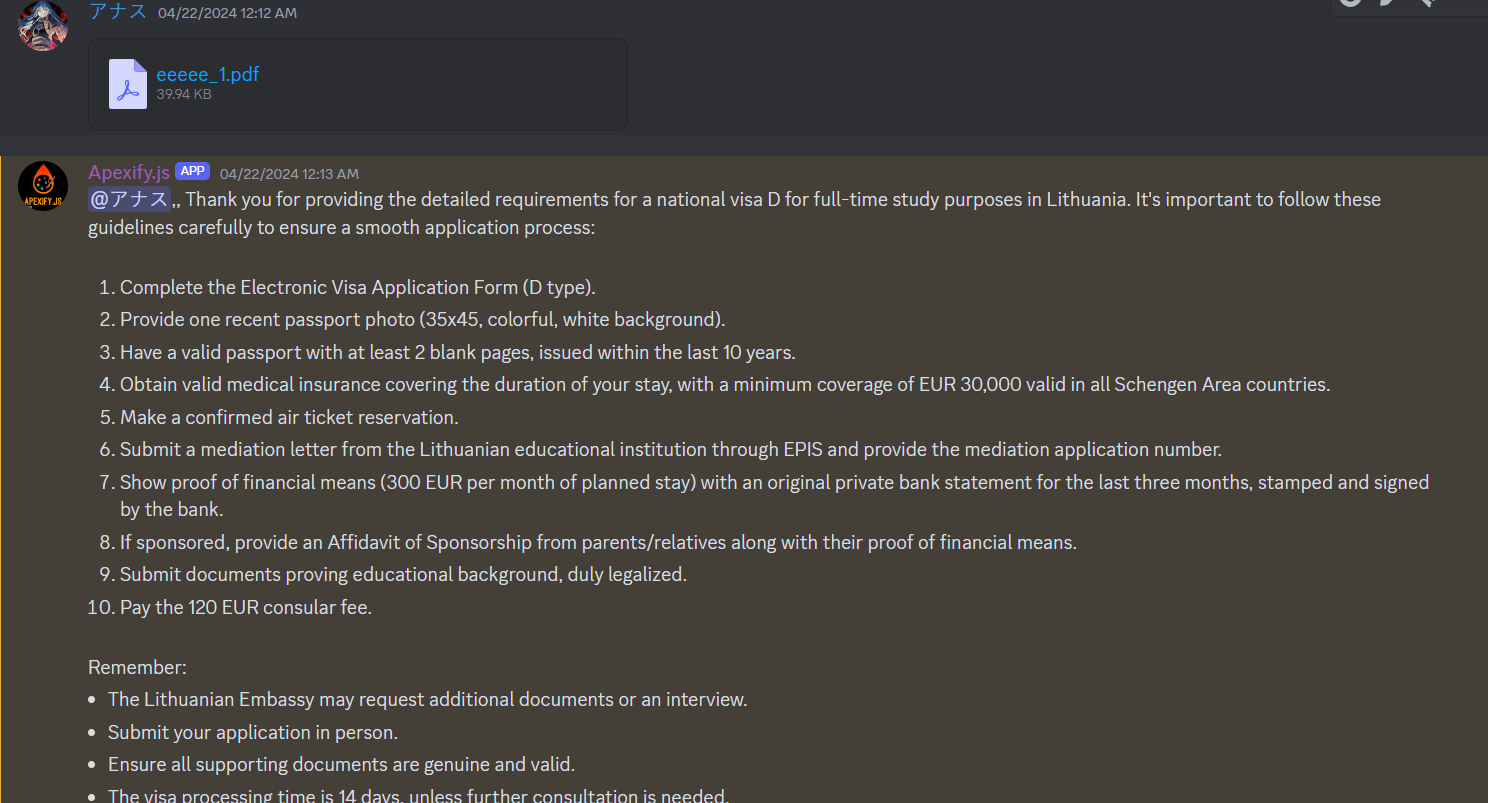
Task: Click the PDF file icon
Action: [x=128, y=84]
